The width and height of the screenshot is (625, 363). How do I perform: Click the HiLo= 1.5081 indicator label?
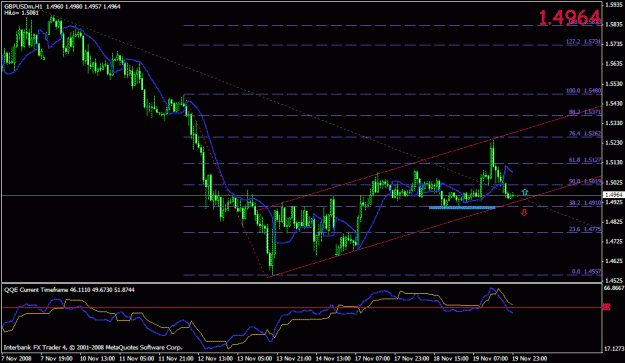22,13
